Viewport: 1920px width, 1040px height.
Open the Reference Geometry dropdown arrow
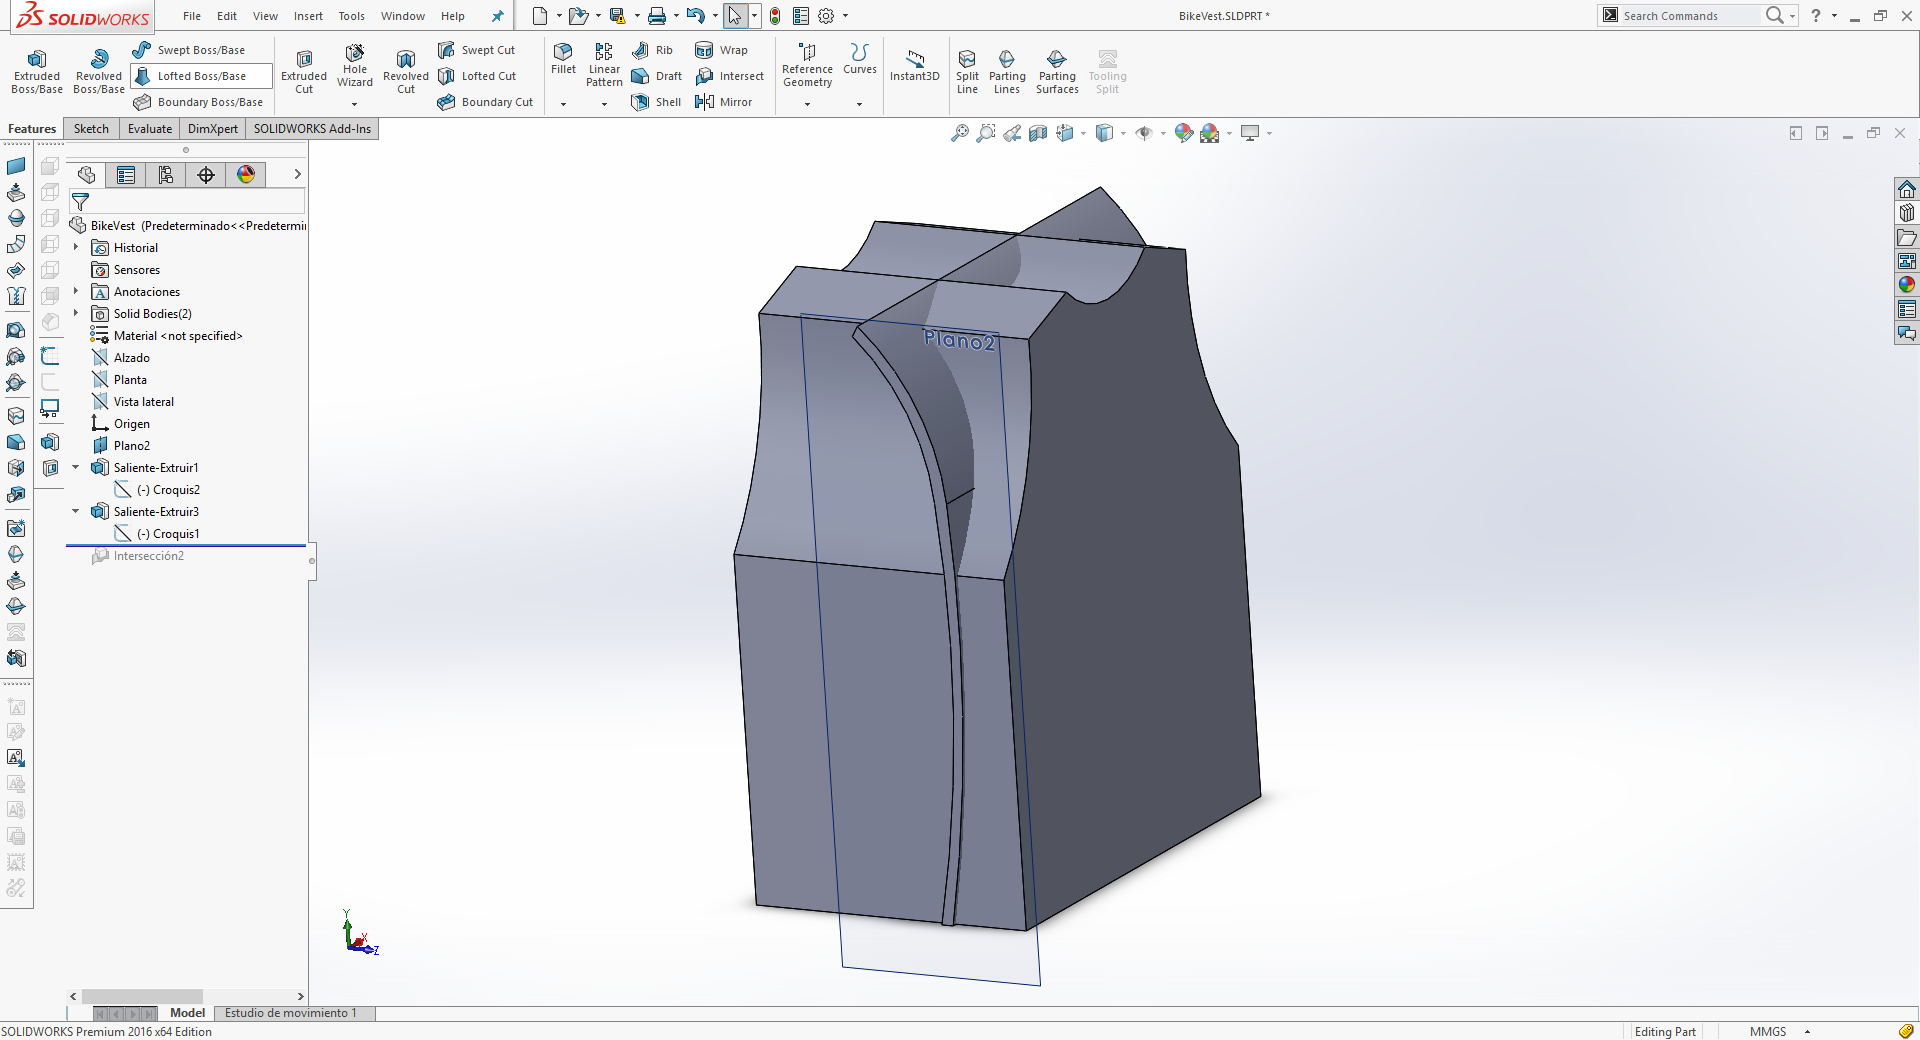click(807, 104)
